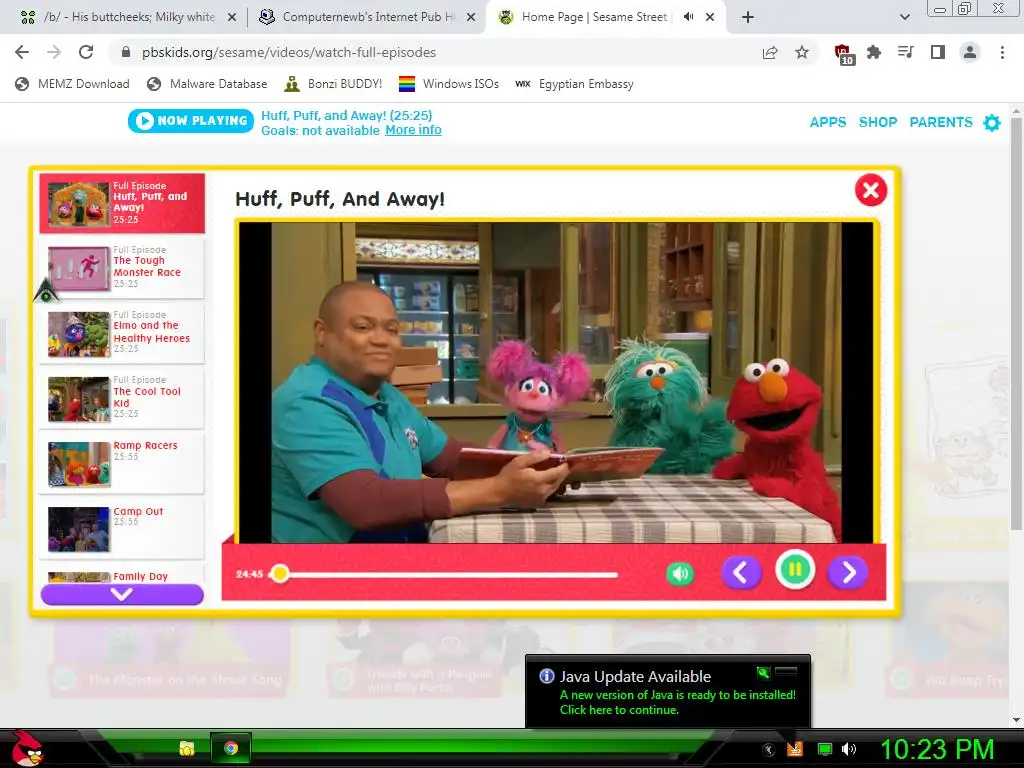The height and width of the screenshot is (768, 1024).
Task: Share this page via the share icon
Action: [770, 52]
